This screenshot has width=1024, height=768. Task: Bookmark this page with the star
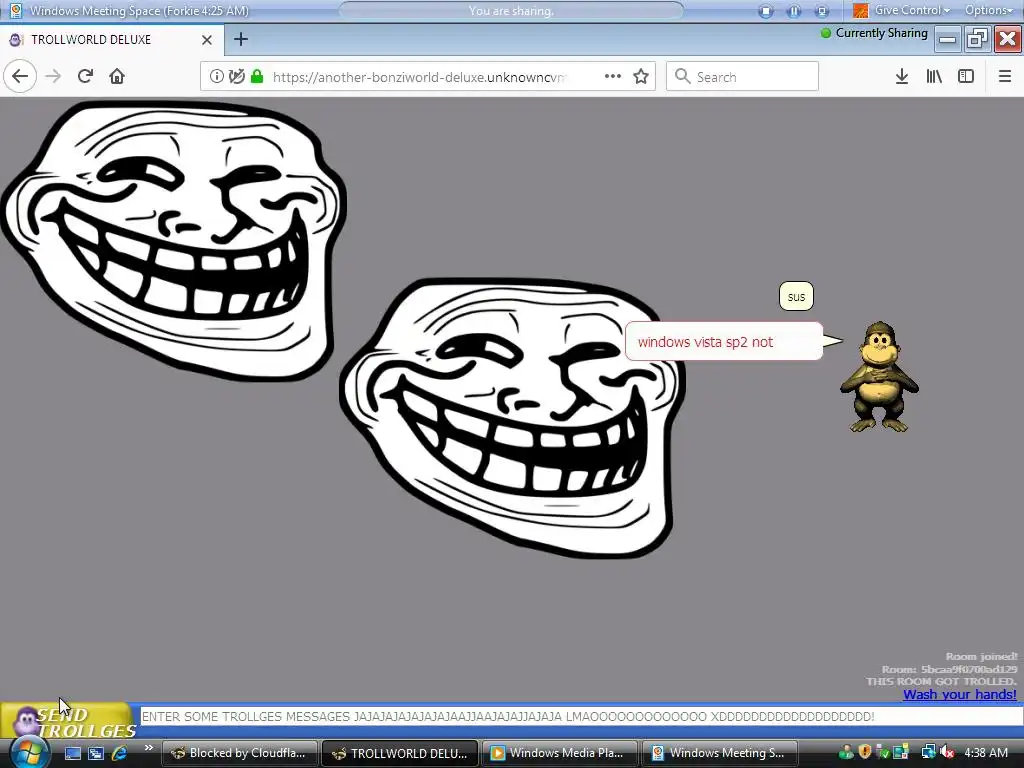pos(641,76)
